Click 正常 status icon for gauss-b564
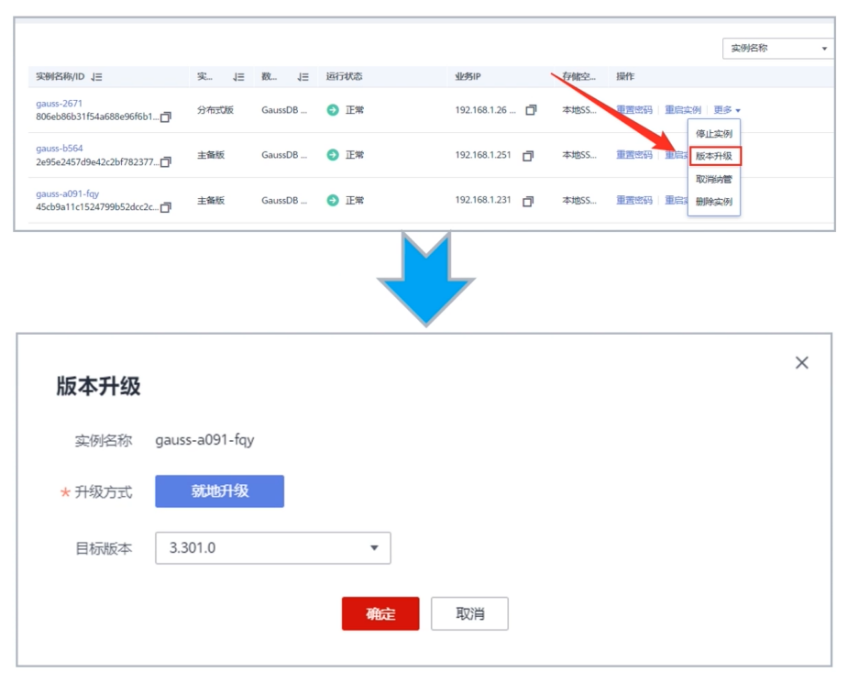 (x=333, y=155)
